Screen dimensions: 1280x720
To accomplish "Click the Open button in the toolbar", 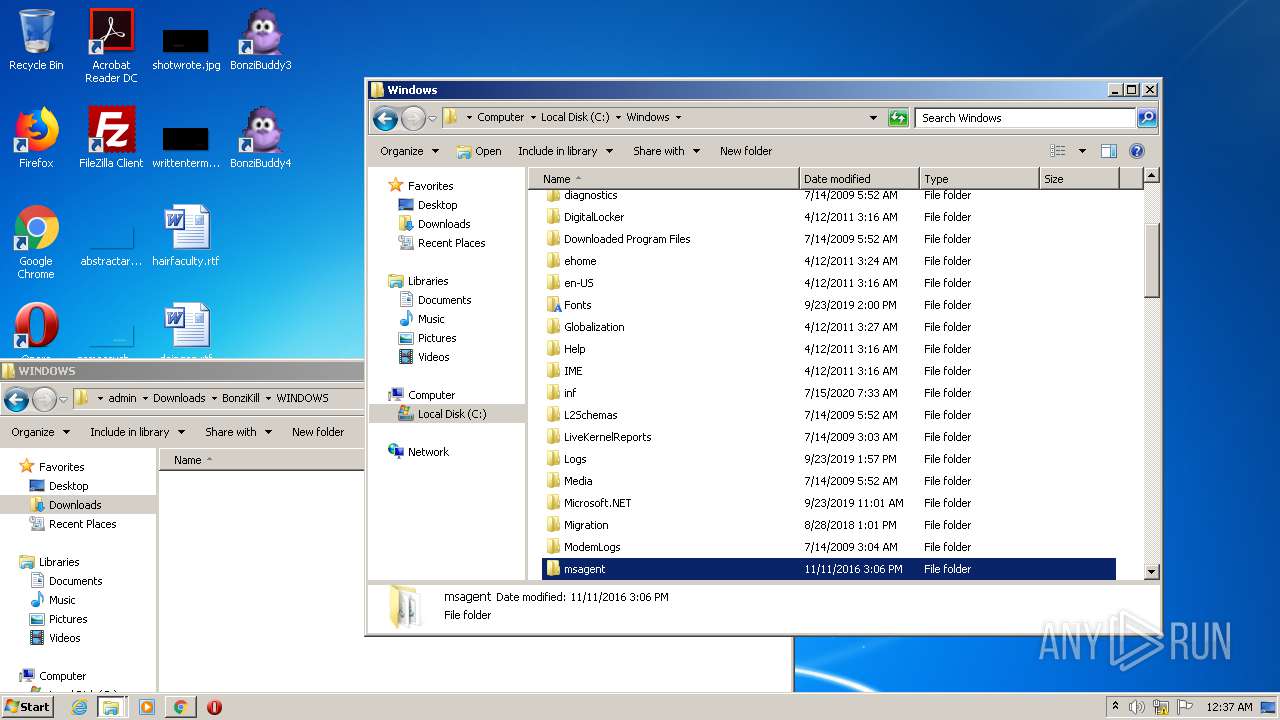I will 479,151.
